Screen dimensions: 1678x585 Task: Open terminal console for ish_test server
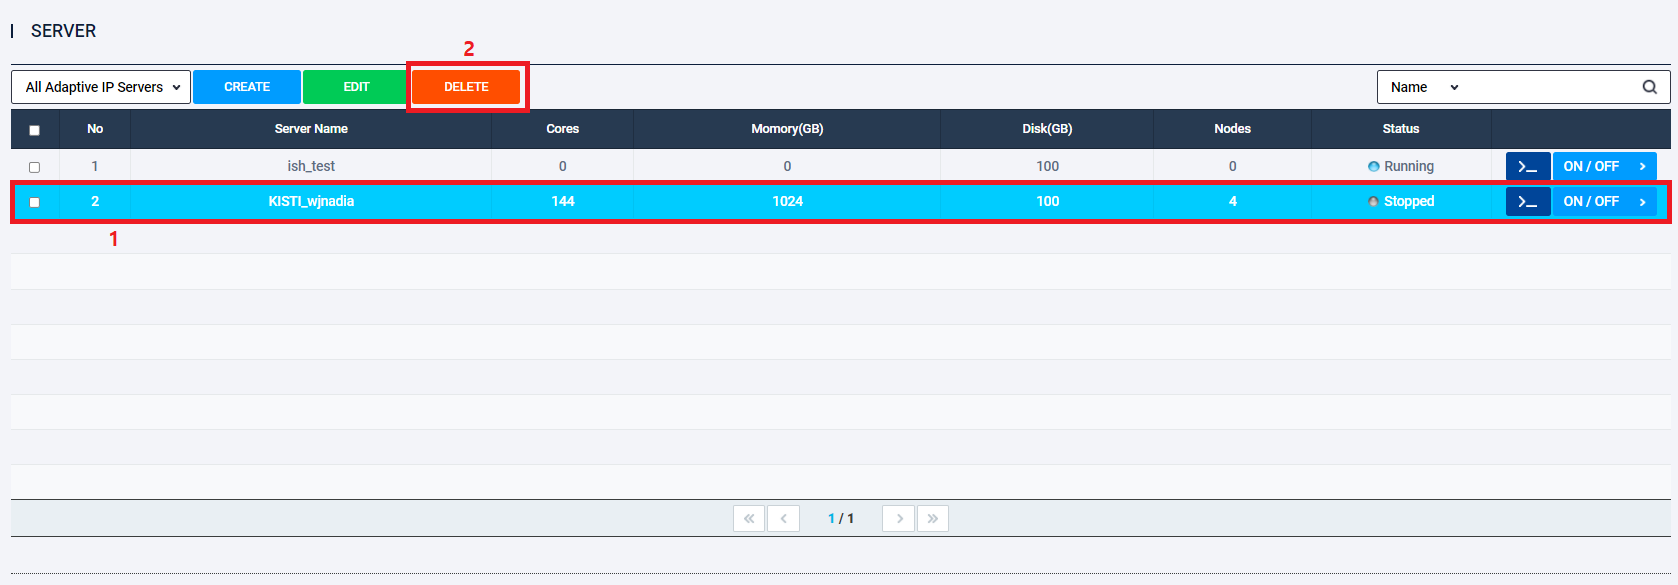coord(1528,166)
